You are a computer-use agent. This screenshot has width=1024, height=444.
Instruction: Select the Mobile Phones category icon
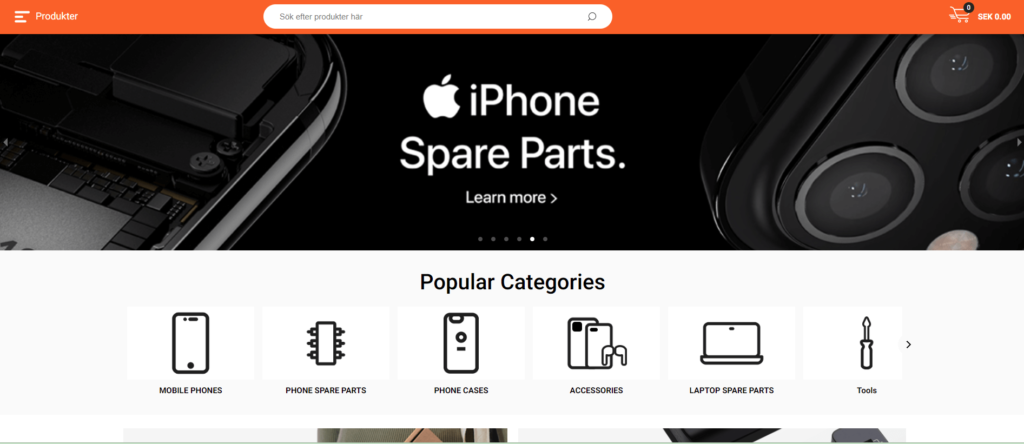(x=191, y=343)
